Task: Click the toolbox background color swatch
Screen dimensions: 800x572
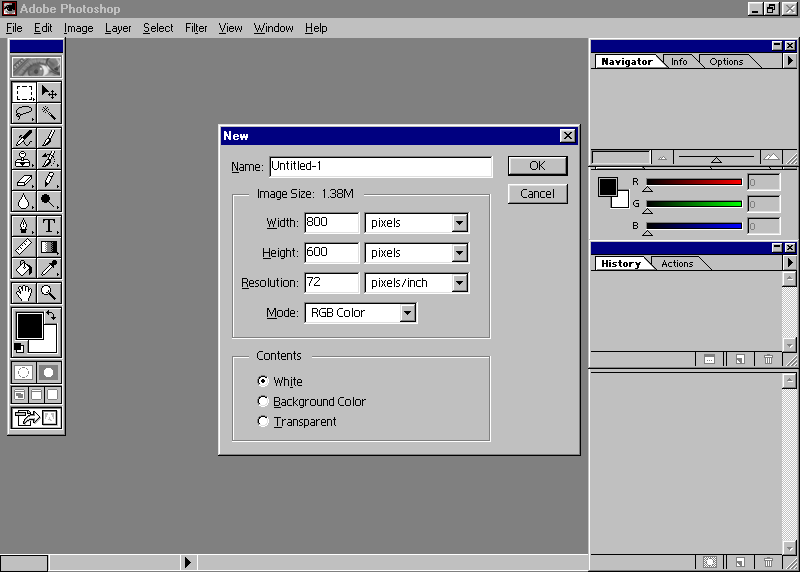Action: click(x=49, y=343)
